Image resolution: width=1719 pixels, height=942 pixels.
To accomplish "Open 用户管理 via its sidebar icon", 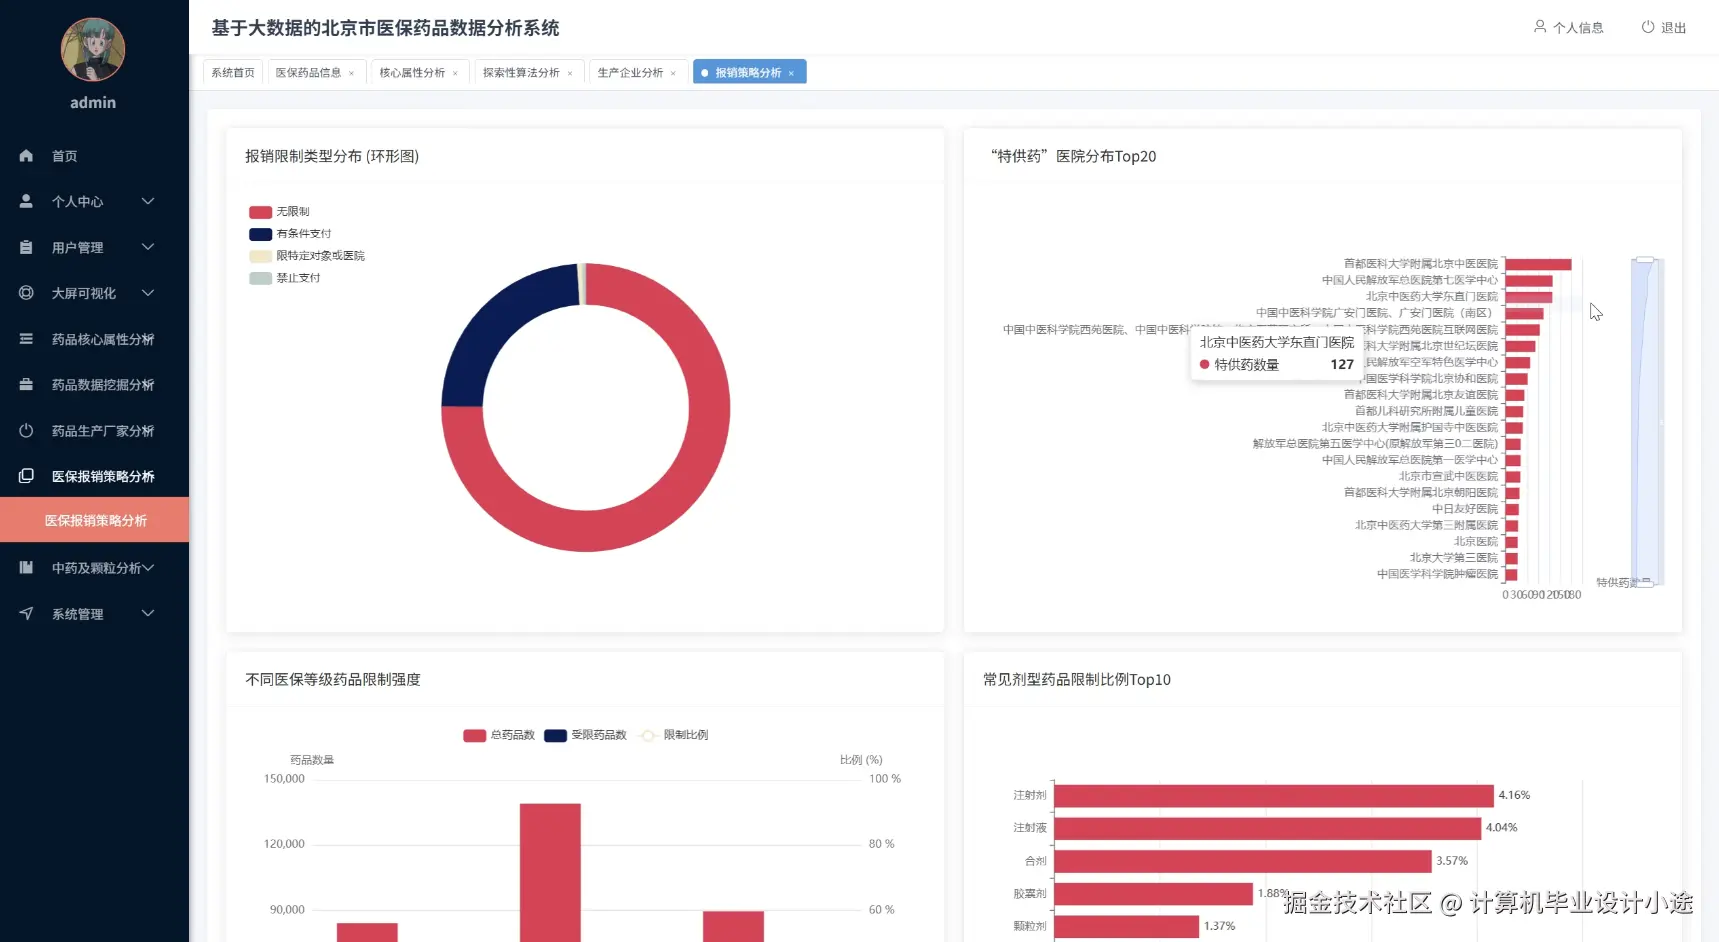I will [26, 247].
